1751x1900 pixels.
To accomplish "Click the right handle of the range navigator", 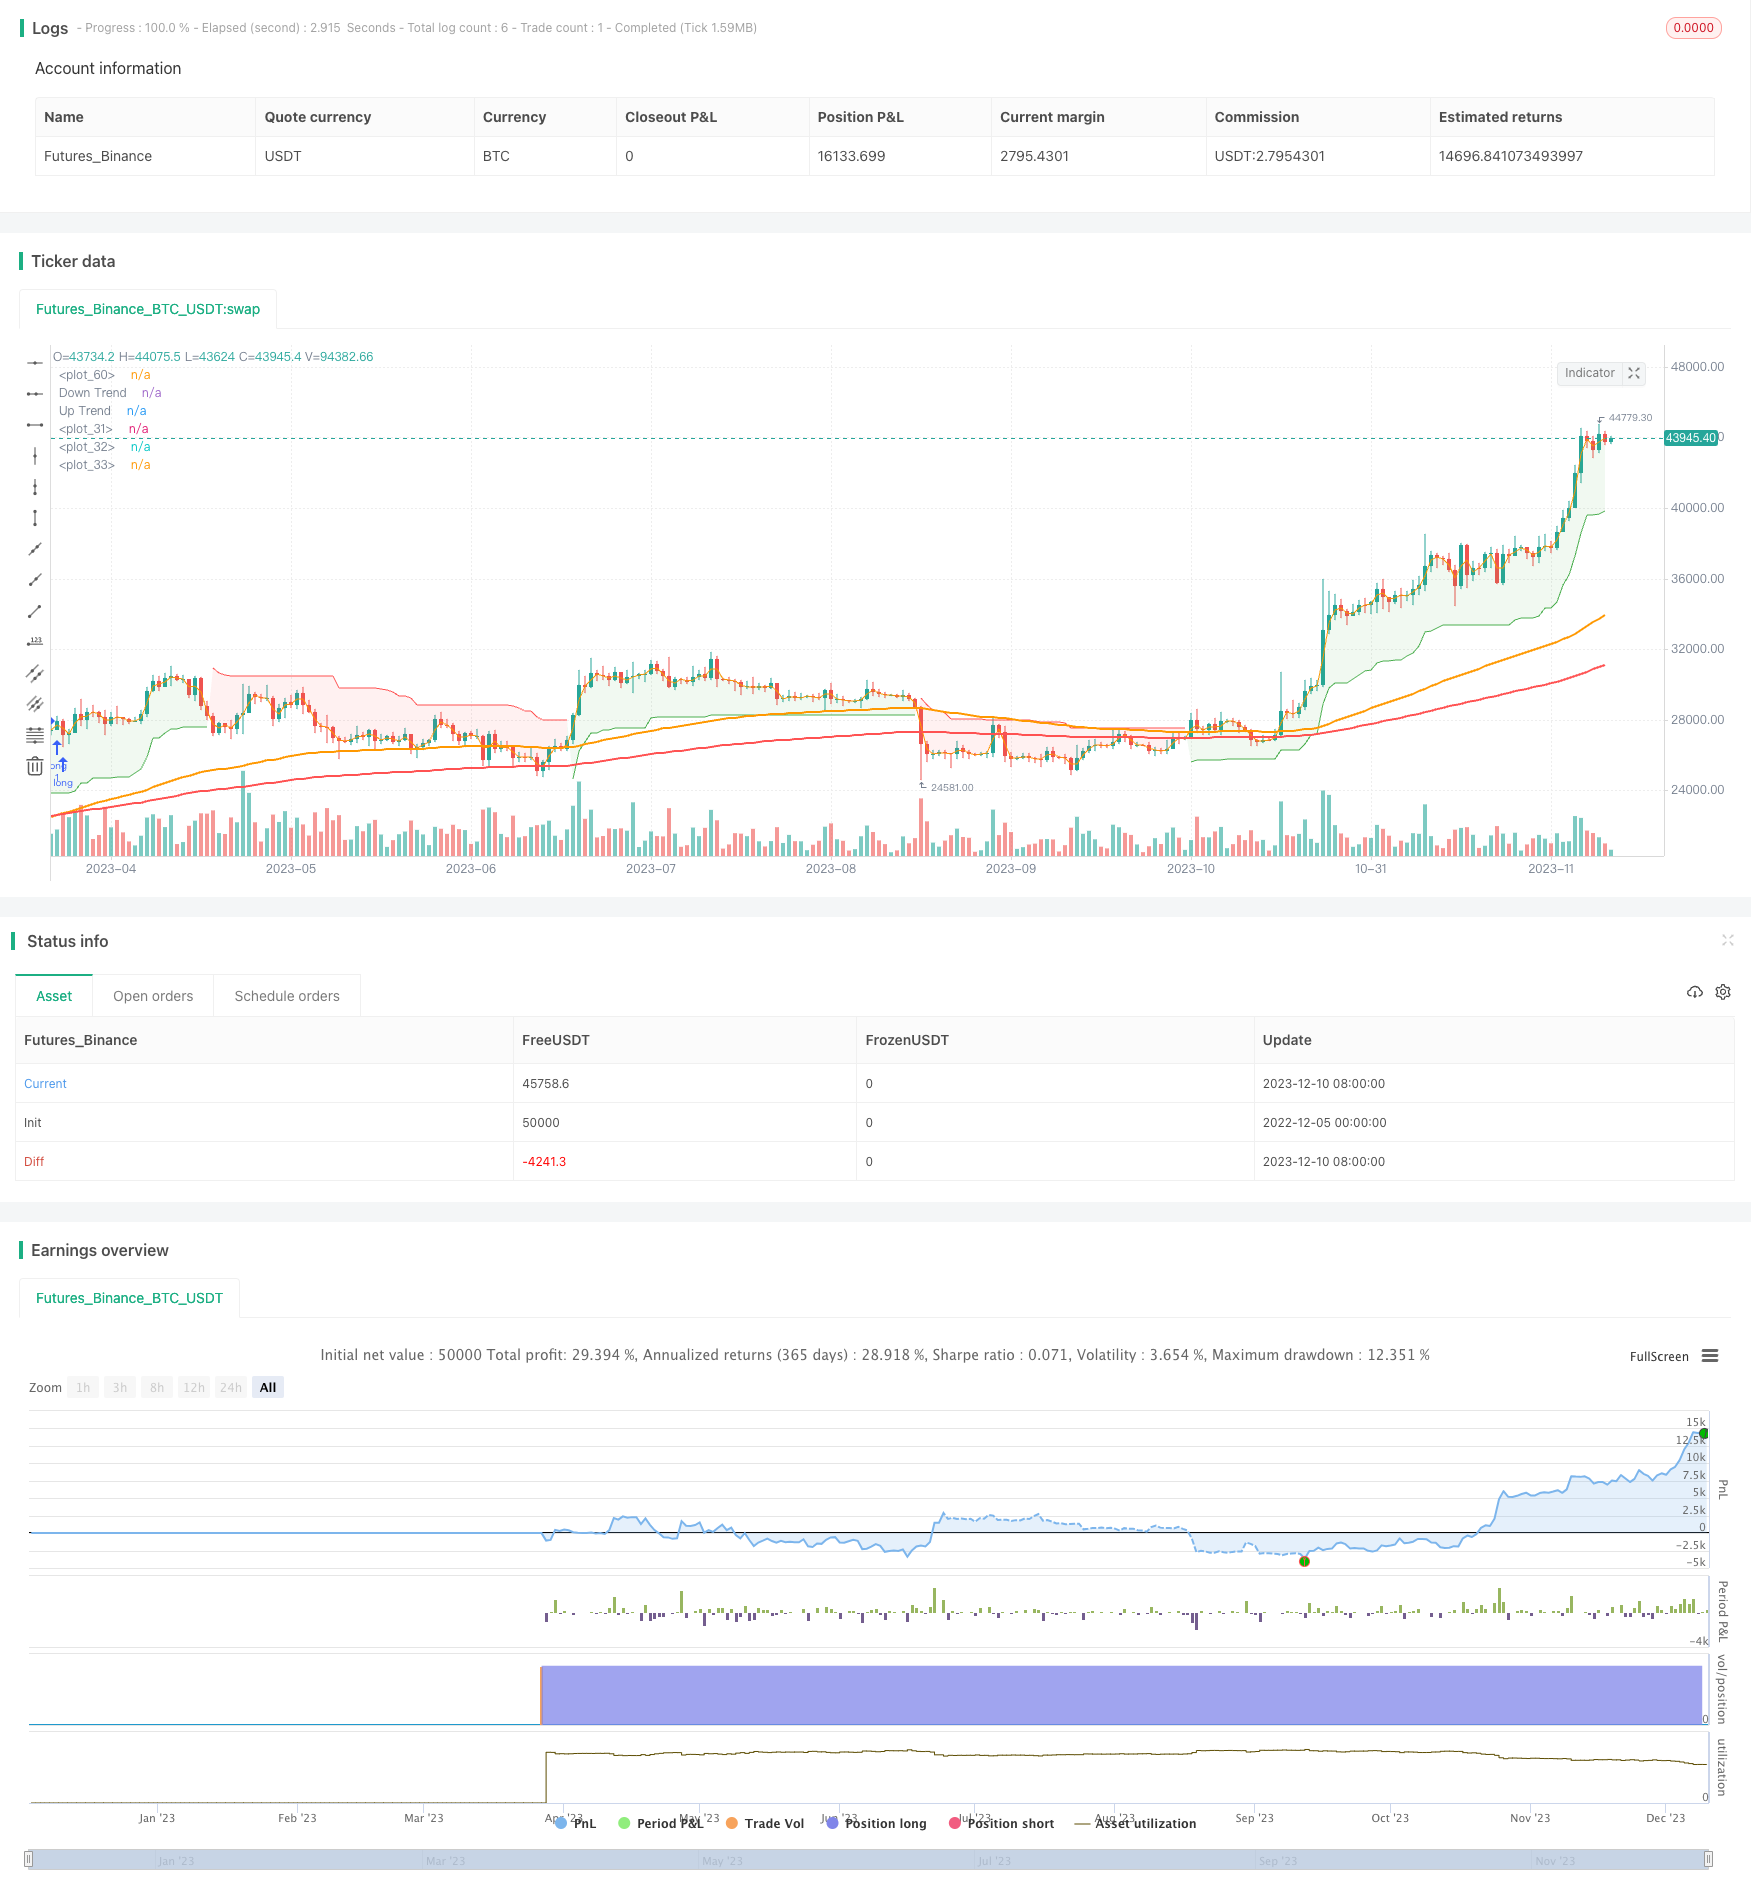I will 1709,1859.
